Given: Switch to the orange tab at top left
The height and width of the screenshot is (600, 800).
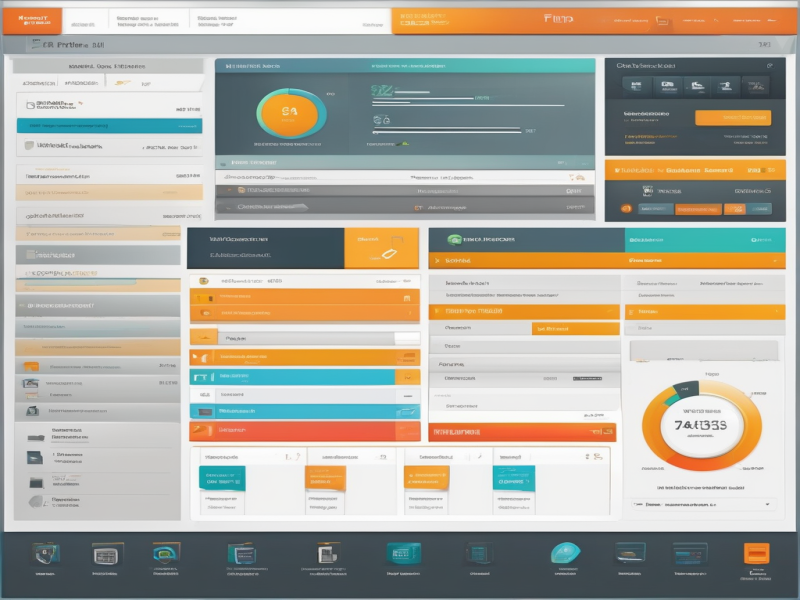Looking at the screenshot, I should coord(31,19).
